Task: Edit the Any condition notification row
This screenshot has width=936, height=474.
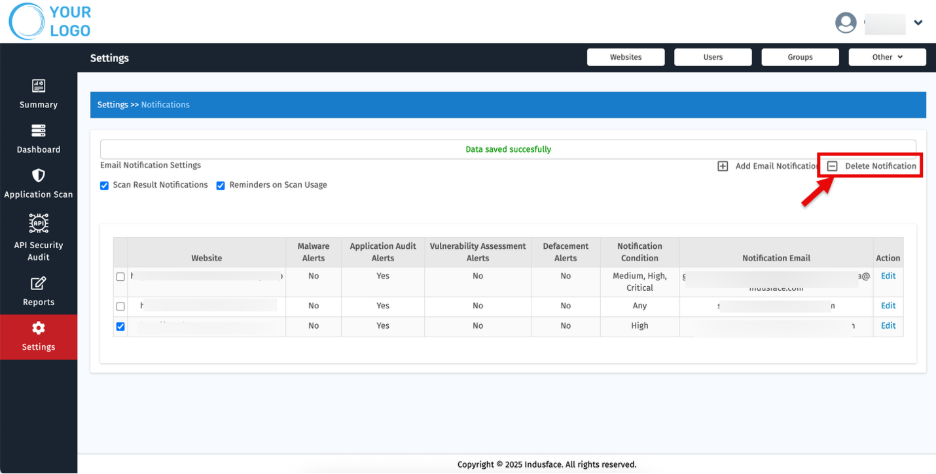Action: click(888, 306)
